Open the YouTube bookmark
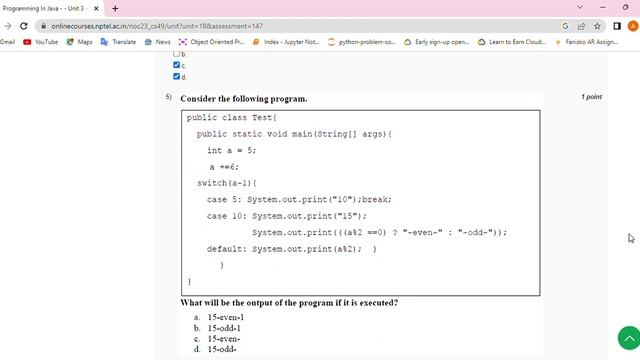640x360 pixels. [x=40, y=42]
